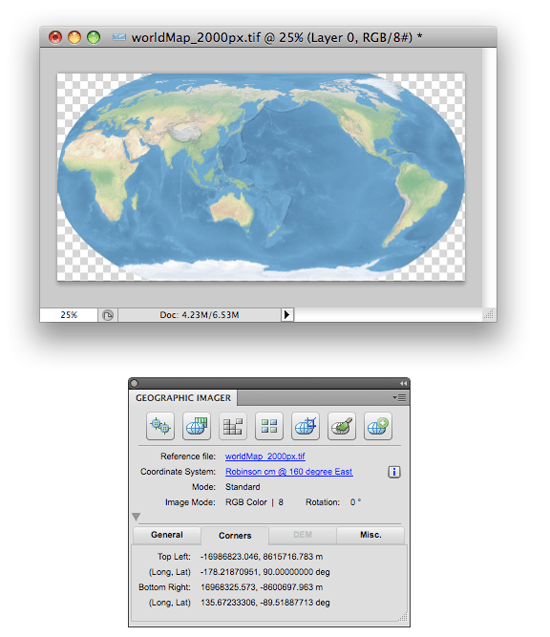Viewport: 550px width, 637px height.
Task: Collapse the panel with double-arrow icon
Action: 403,384
